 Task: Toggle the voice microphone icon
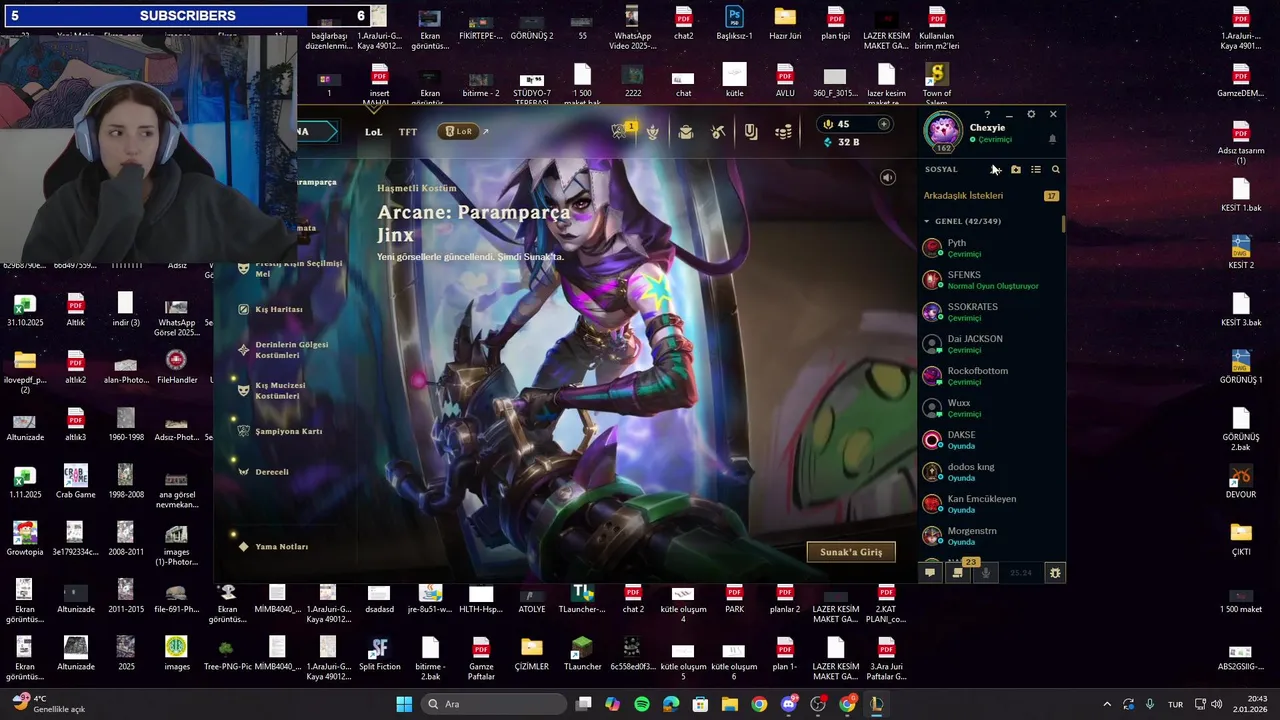(x=986, y=573)
